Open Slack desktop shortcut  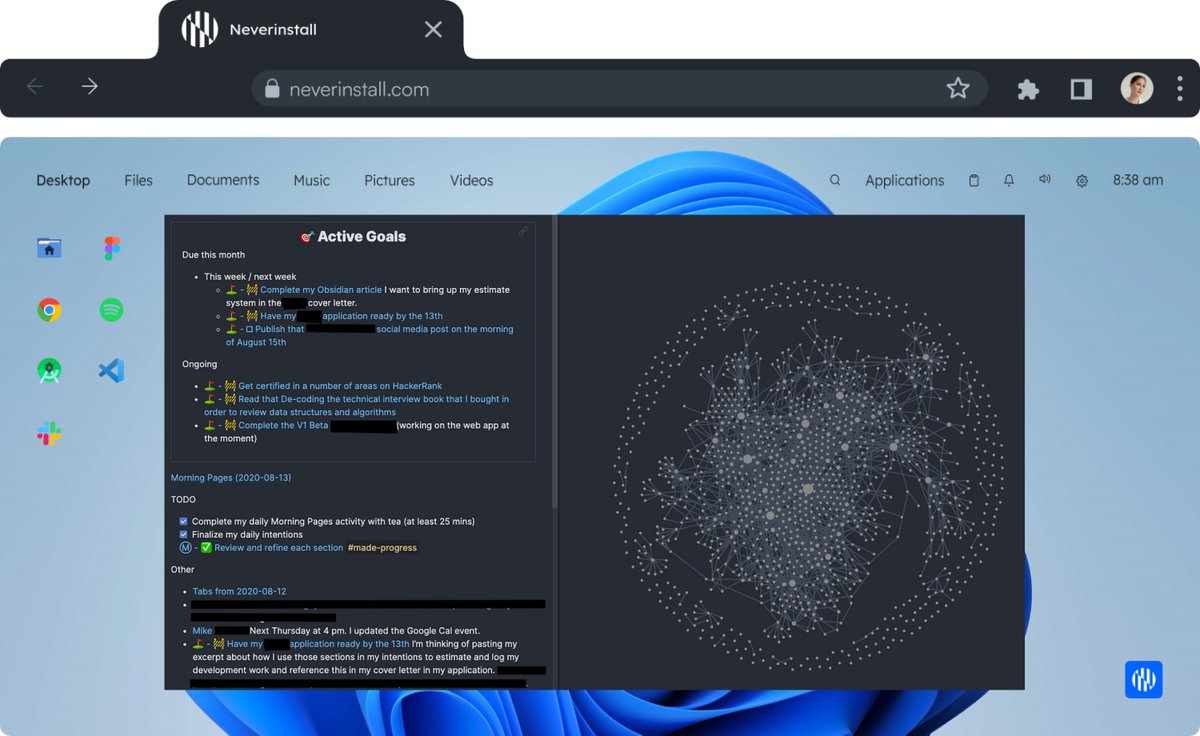pos(49,433)
